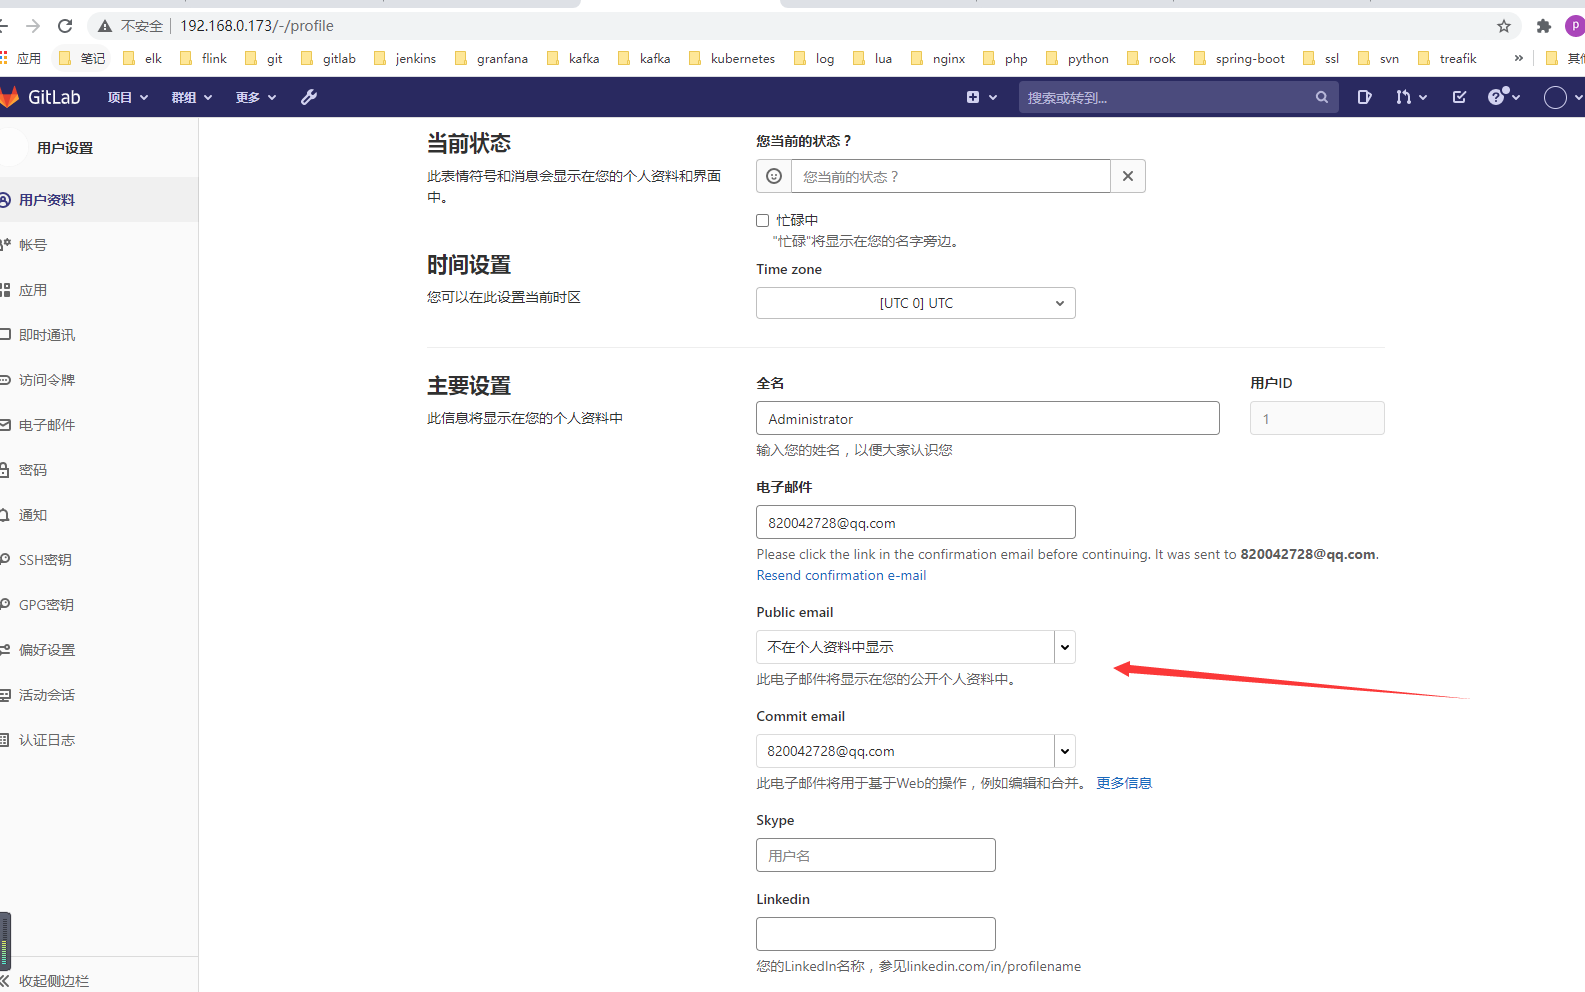
Task: Expand the 项目 projects menu
Action: pos(128,97)
